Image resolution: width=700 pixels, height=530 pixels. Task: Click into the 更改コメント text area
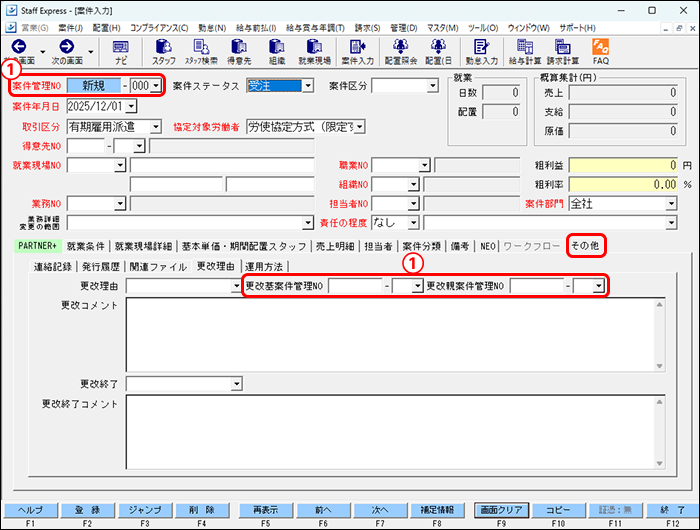tap(396, 335)
